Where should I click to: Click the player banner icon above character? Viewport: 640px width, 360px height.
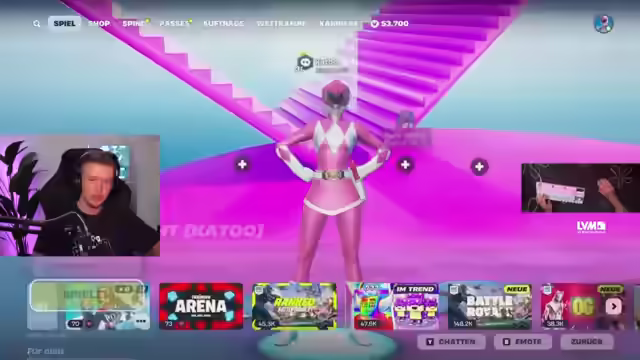pyautogui.click(x=305, y=62)
